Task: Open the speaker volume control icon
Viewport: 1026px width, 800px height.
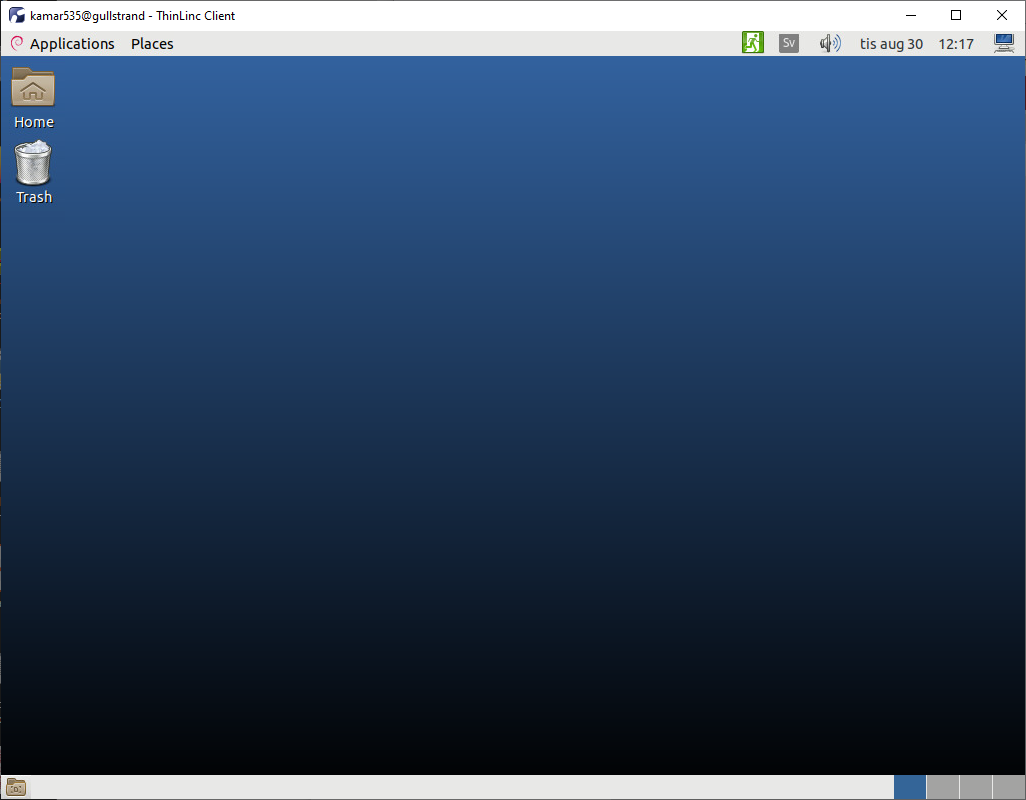Action: [x=830, y=43]
